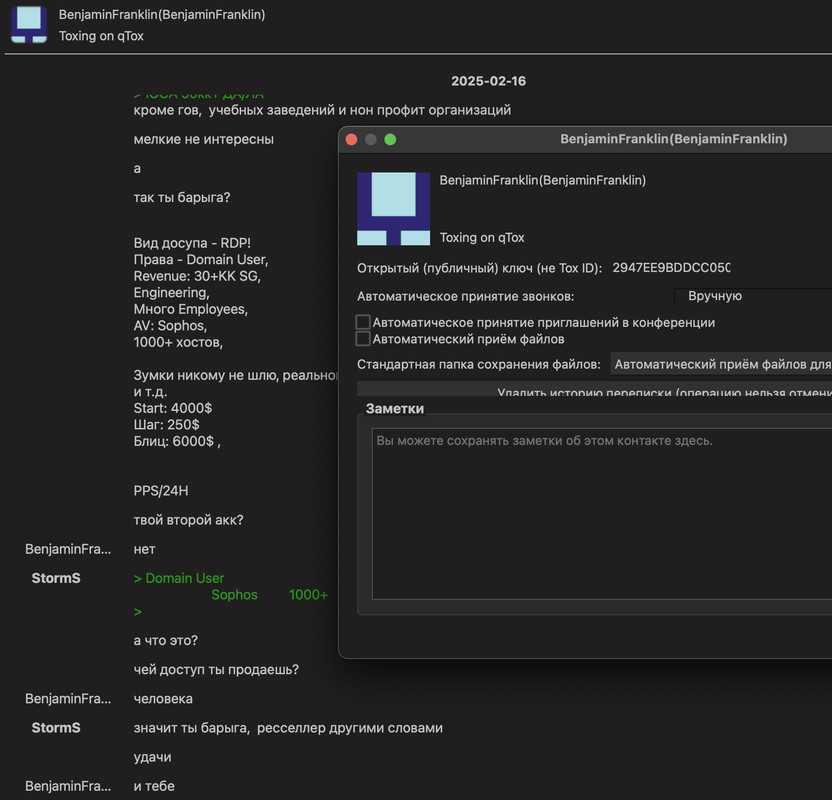Click the line 'Блиц: 6000$ ,'
Screen dimensions: 832x800
coord(177,441)
